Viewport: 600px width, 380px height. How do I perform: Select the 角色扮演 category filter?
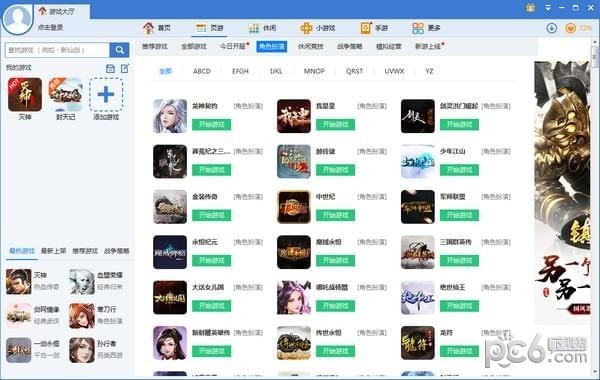272,46
